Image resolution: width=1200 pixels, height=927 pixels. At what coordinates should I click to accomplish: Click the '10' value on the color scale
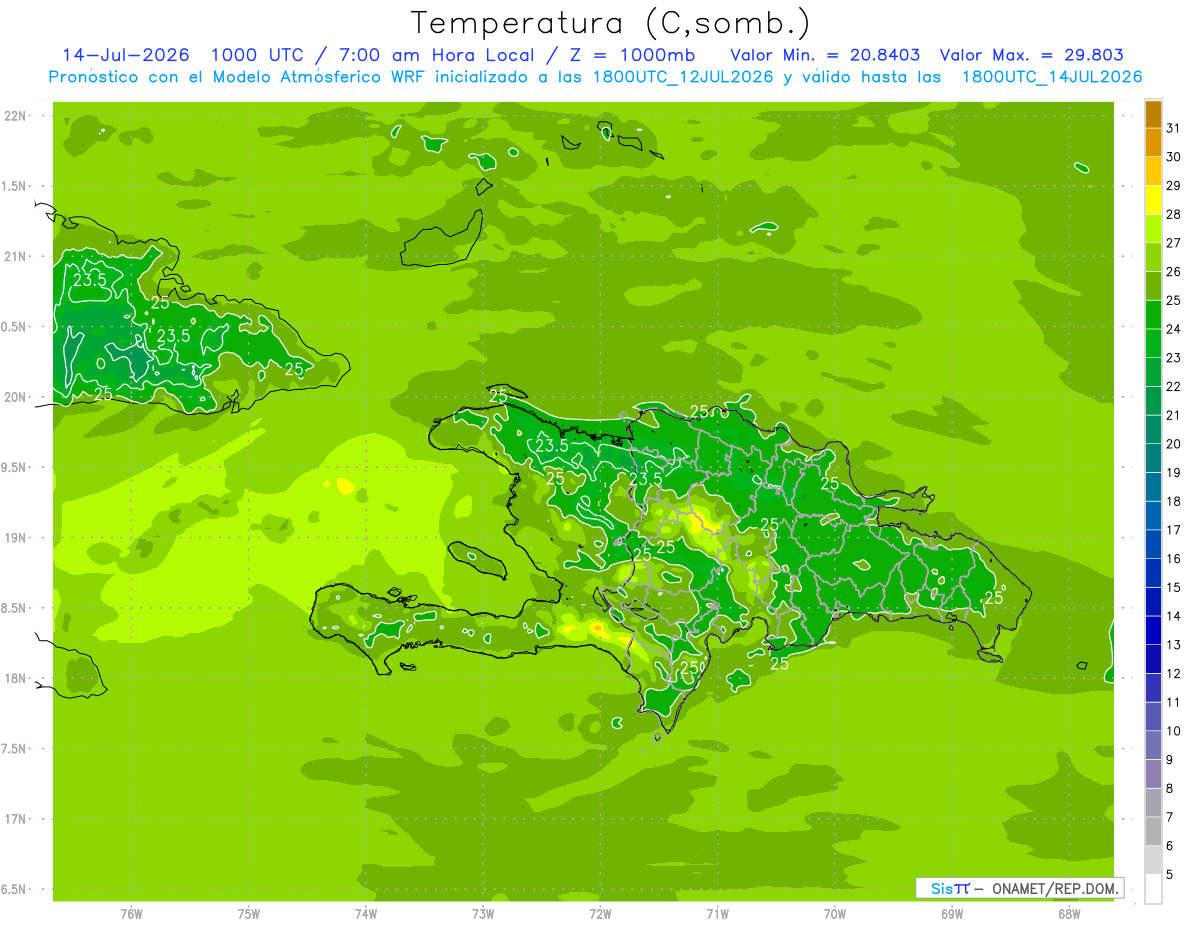(1173, 731)
